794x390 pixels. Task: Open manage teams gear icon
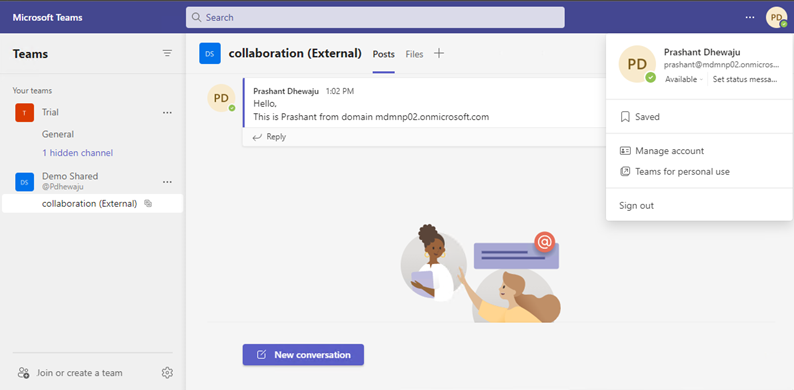(x=167, y=373)
